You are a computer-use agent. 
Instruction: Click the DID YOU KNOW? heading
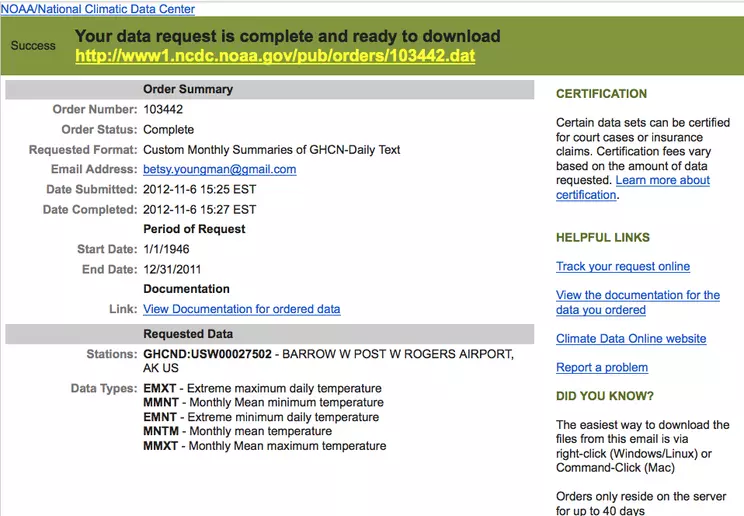(x=604, y=396)
